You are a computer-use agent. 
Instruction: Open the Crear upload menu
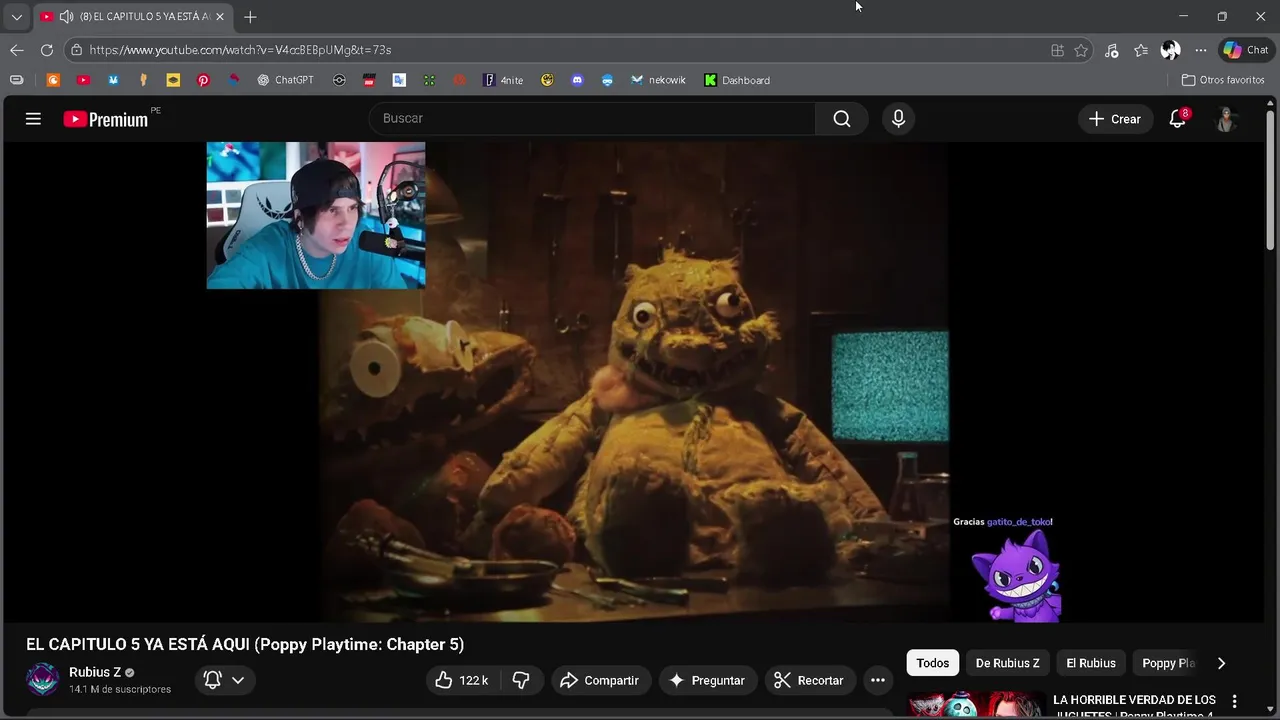[1115, 119]
